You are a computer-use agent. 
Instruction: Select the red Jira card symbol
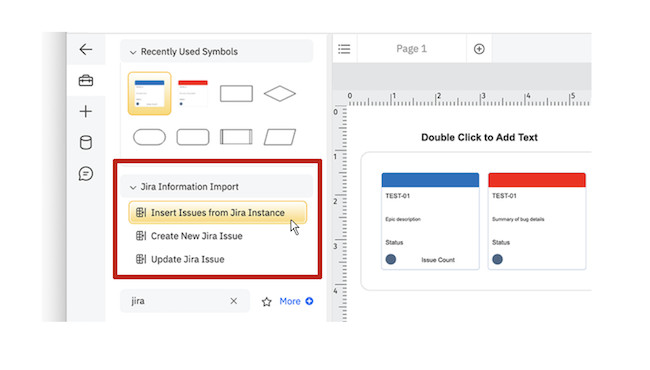point(193,93)
